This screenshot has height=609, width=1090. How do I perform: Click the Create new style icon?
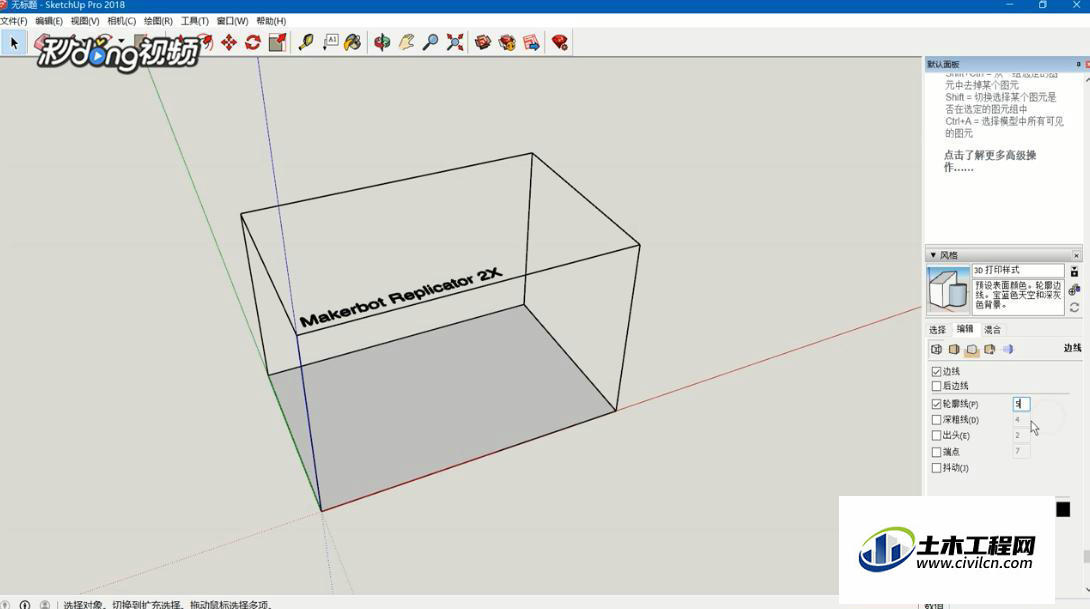coord(1075,289)
